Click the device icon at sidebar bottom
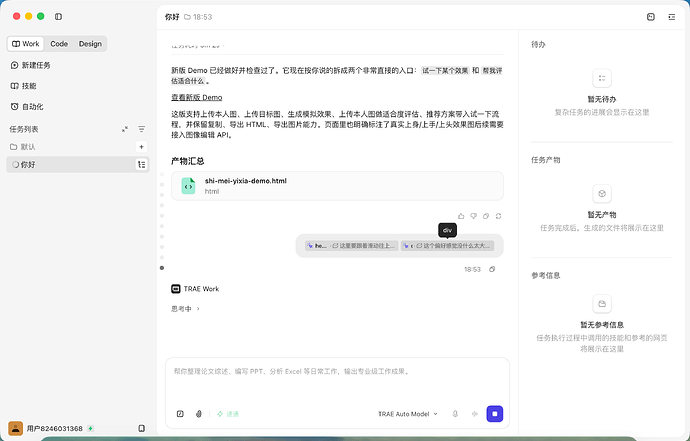Screen dimensions: 690x441 pos(141,428)
